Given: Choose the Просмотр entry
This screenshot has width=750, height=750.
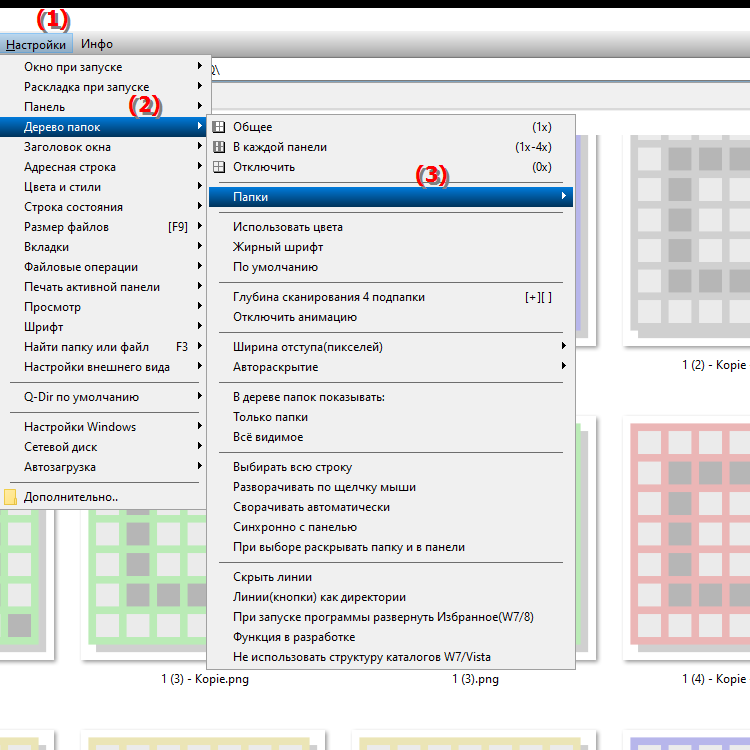Looking at the screenshot, I should [x=103, y=308].
